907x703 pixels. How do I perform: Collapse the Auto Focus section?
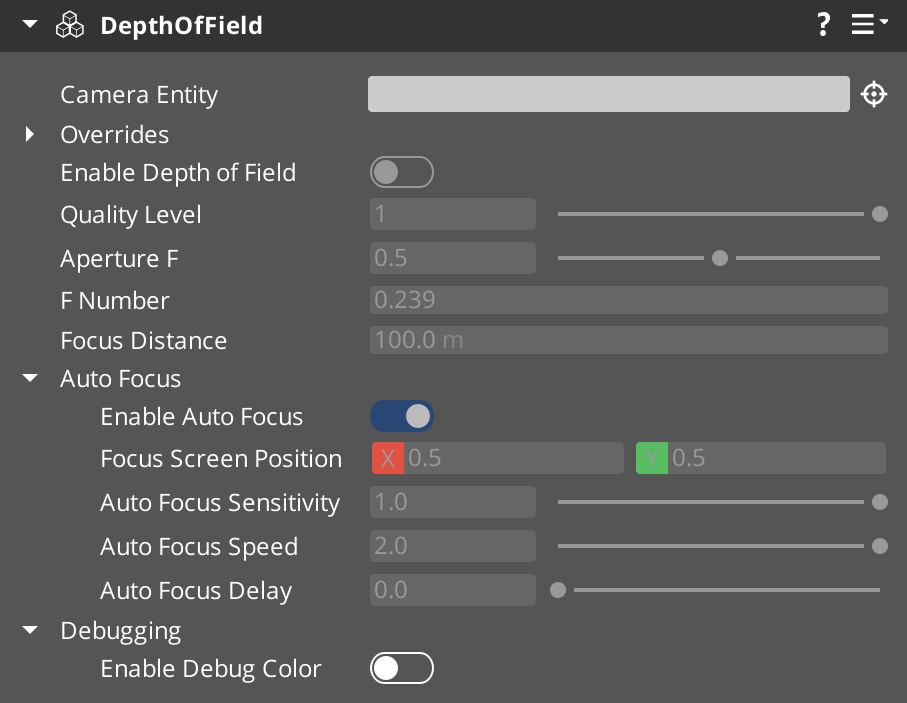[28, 378]
